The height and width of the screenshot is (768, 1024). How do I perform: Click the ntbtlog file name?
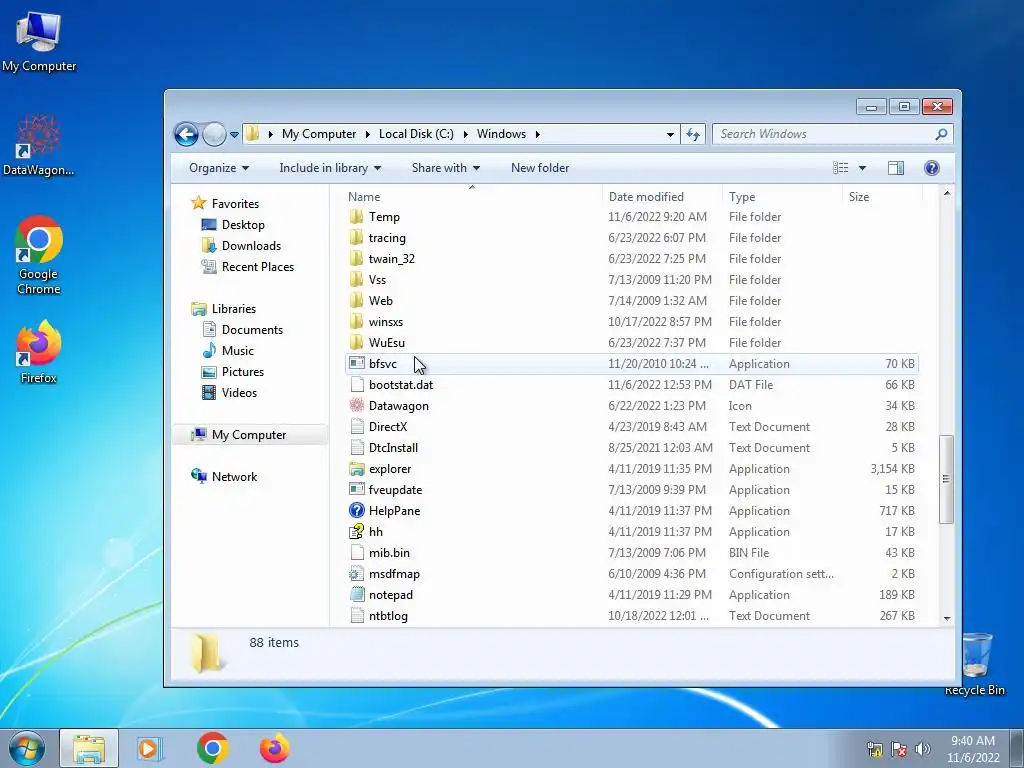(x=388, y=616)
